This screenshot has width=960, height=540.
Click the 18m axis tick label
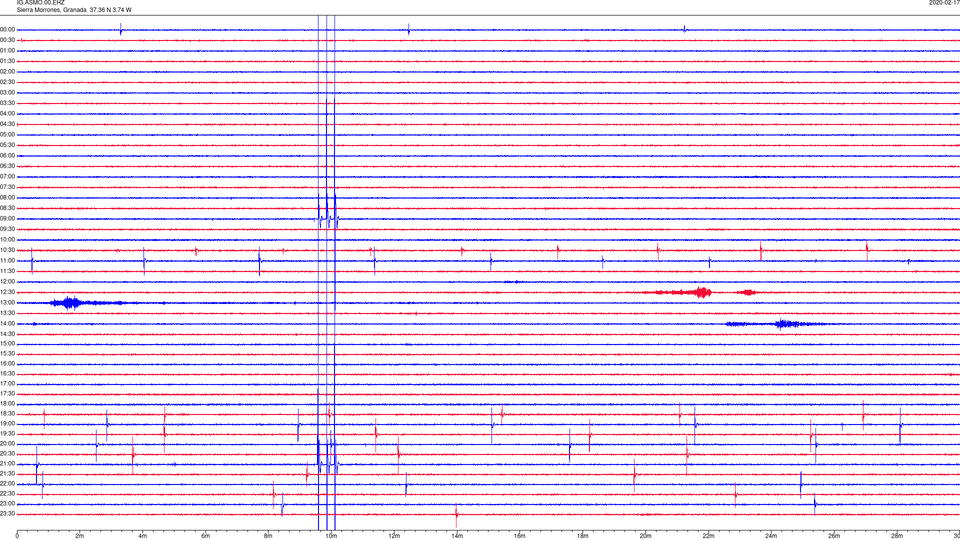coord(582,536)
